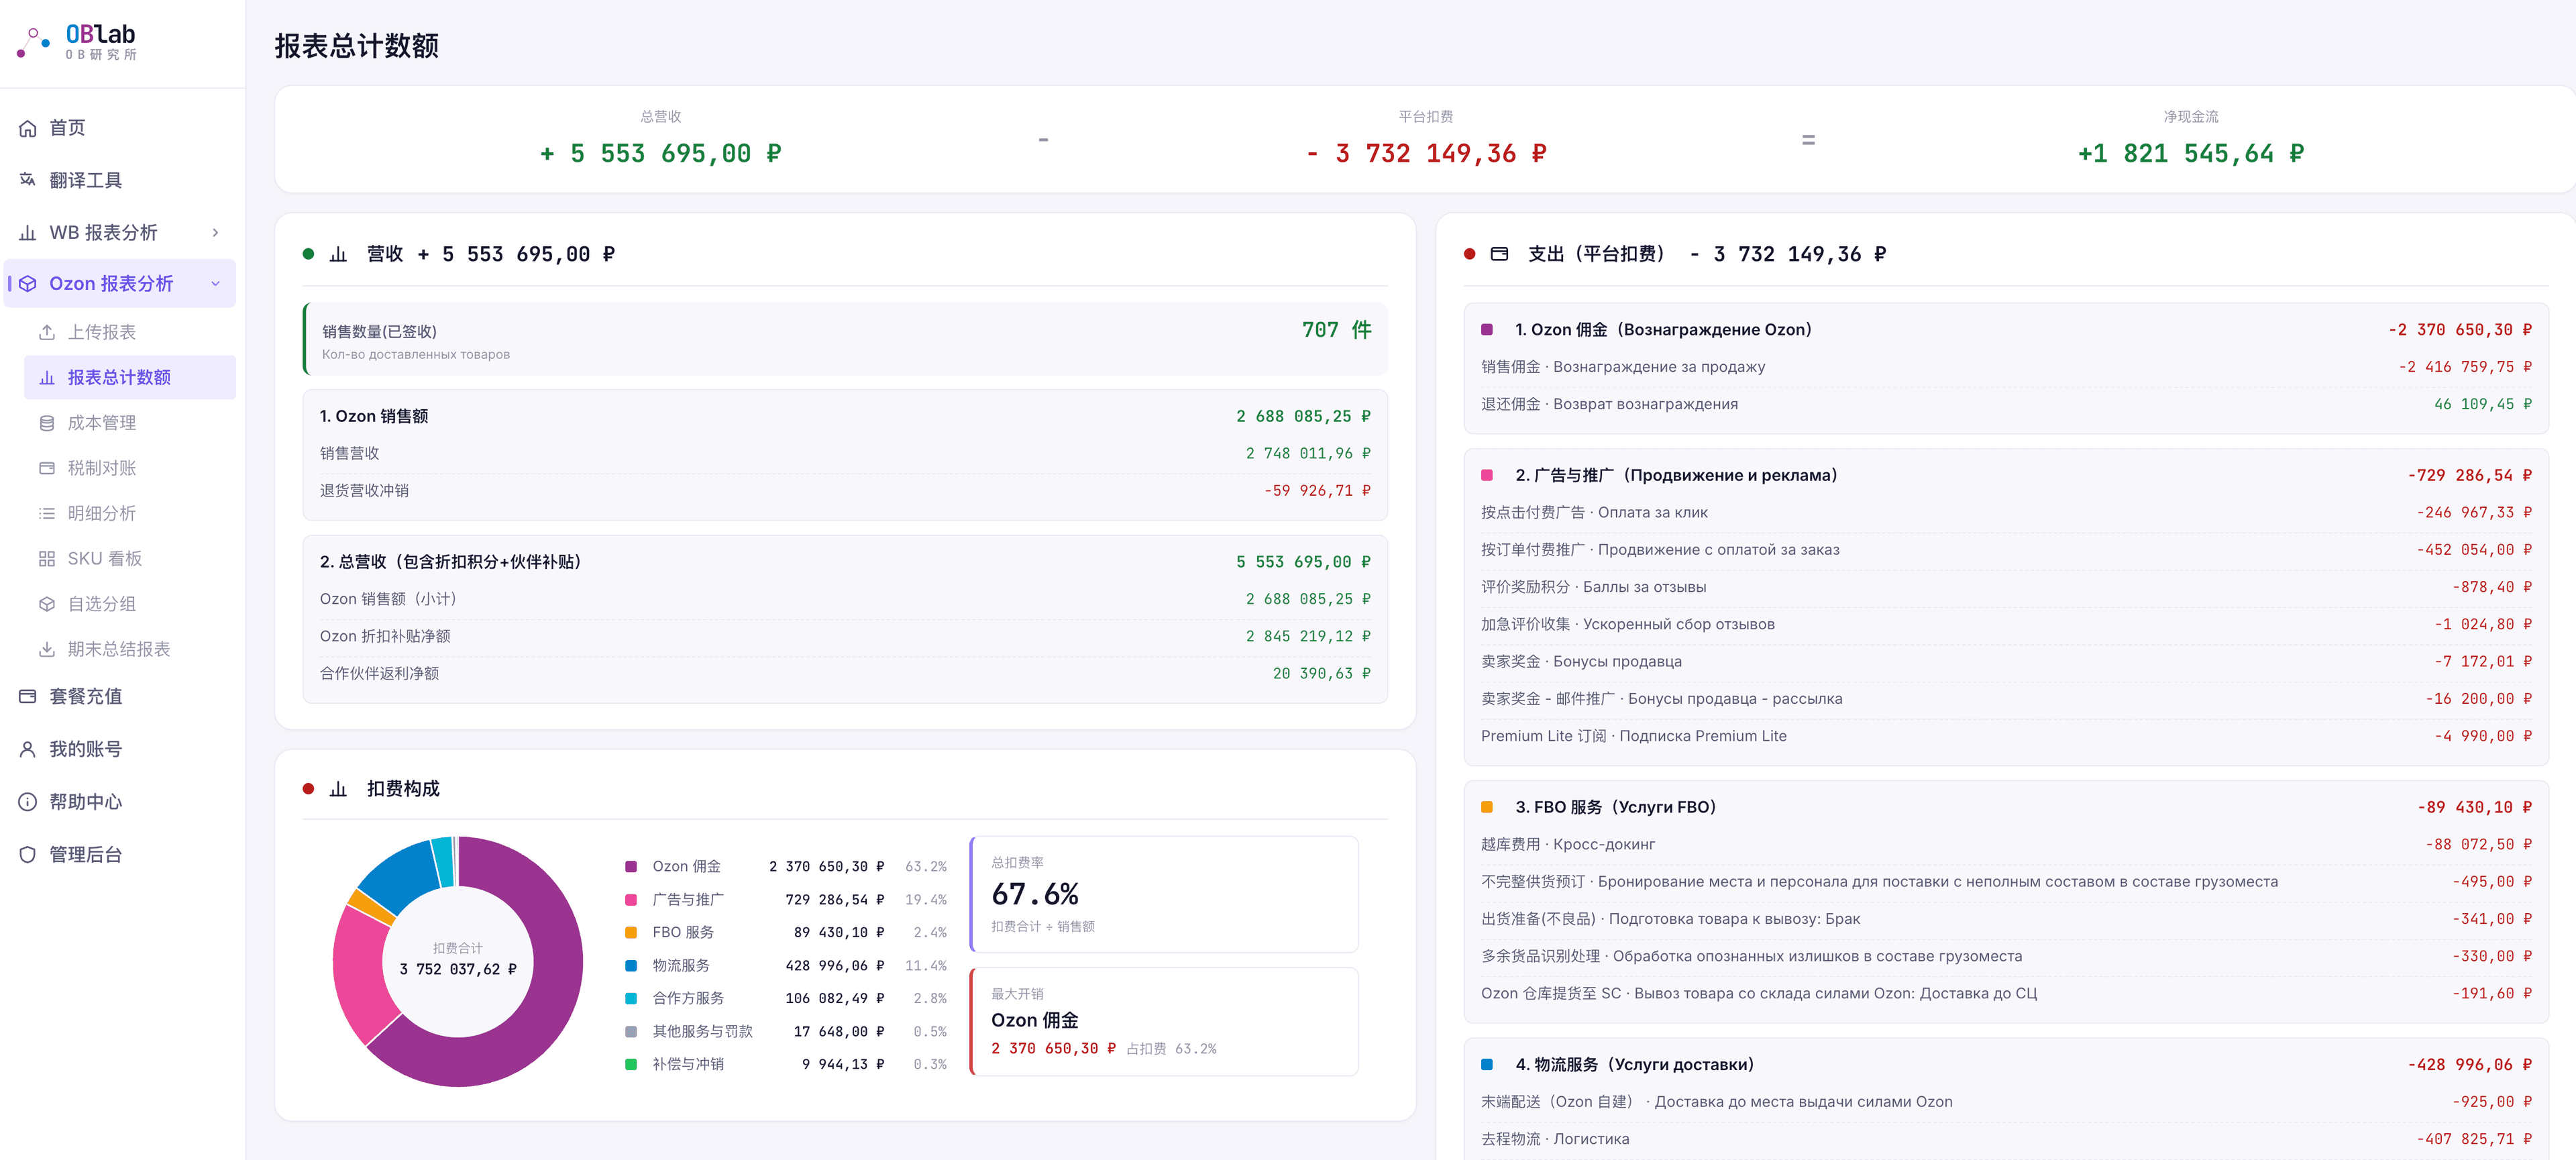Open 我的账号 page
Image resolution: width=2576 pixels, height=1160 pixels.
tap(120, 749)
